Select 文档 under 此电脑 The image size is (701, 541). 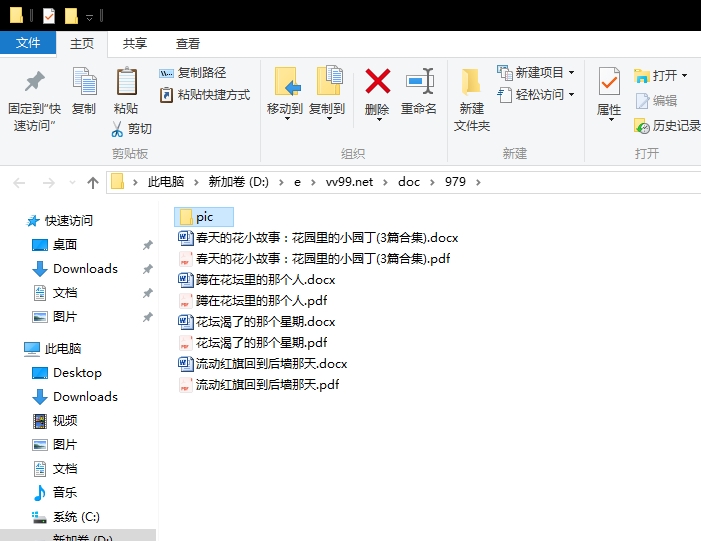(55, 469)
